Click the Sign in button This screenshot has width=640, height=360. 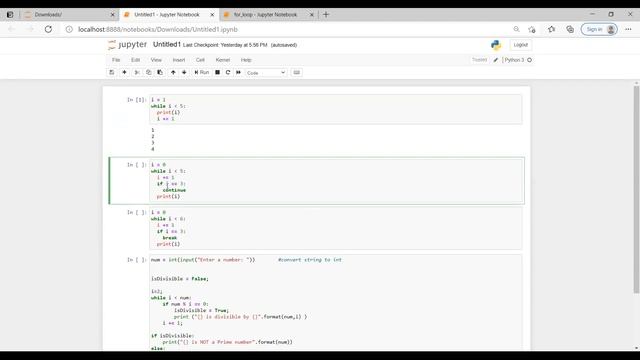[599, 29]
